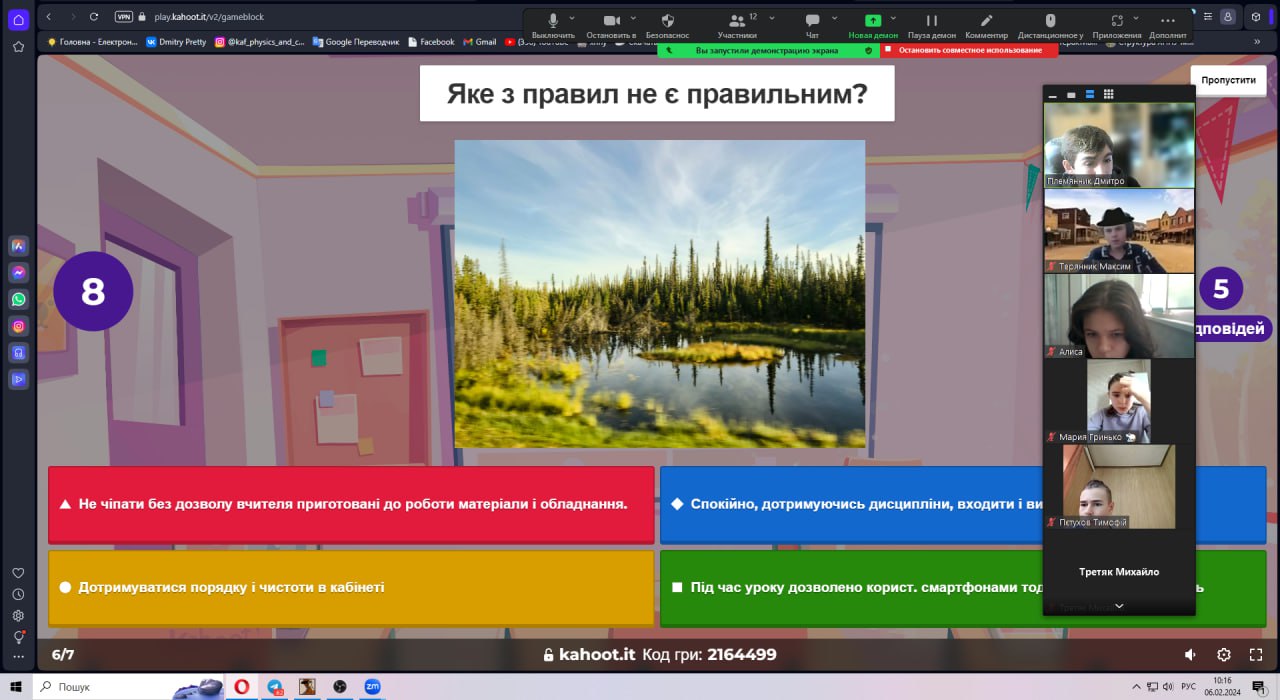1280x700 pixels.
Task: Open the Gmail bookmark
Action: [479, 42]
